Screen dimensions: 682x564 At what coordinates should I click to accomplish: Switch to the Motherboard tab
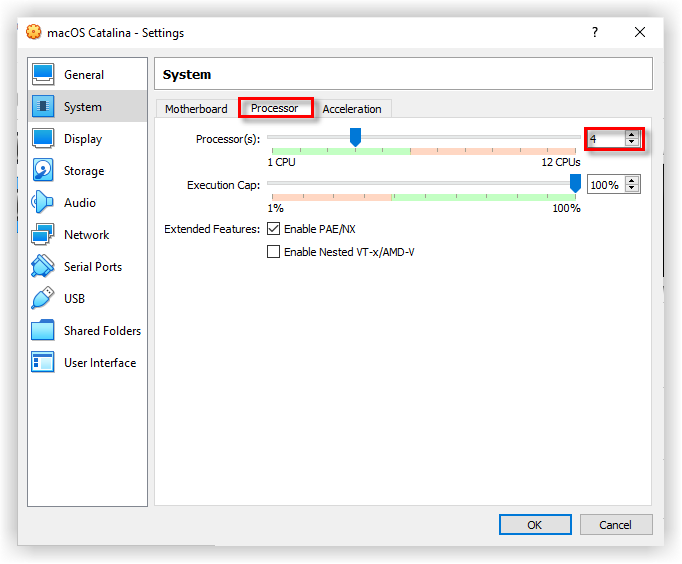pos(196,109)
